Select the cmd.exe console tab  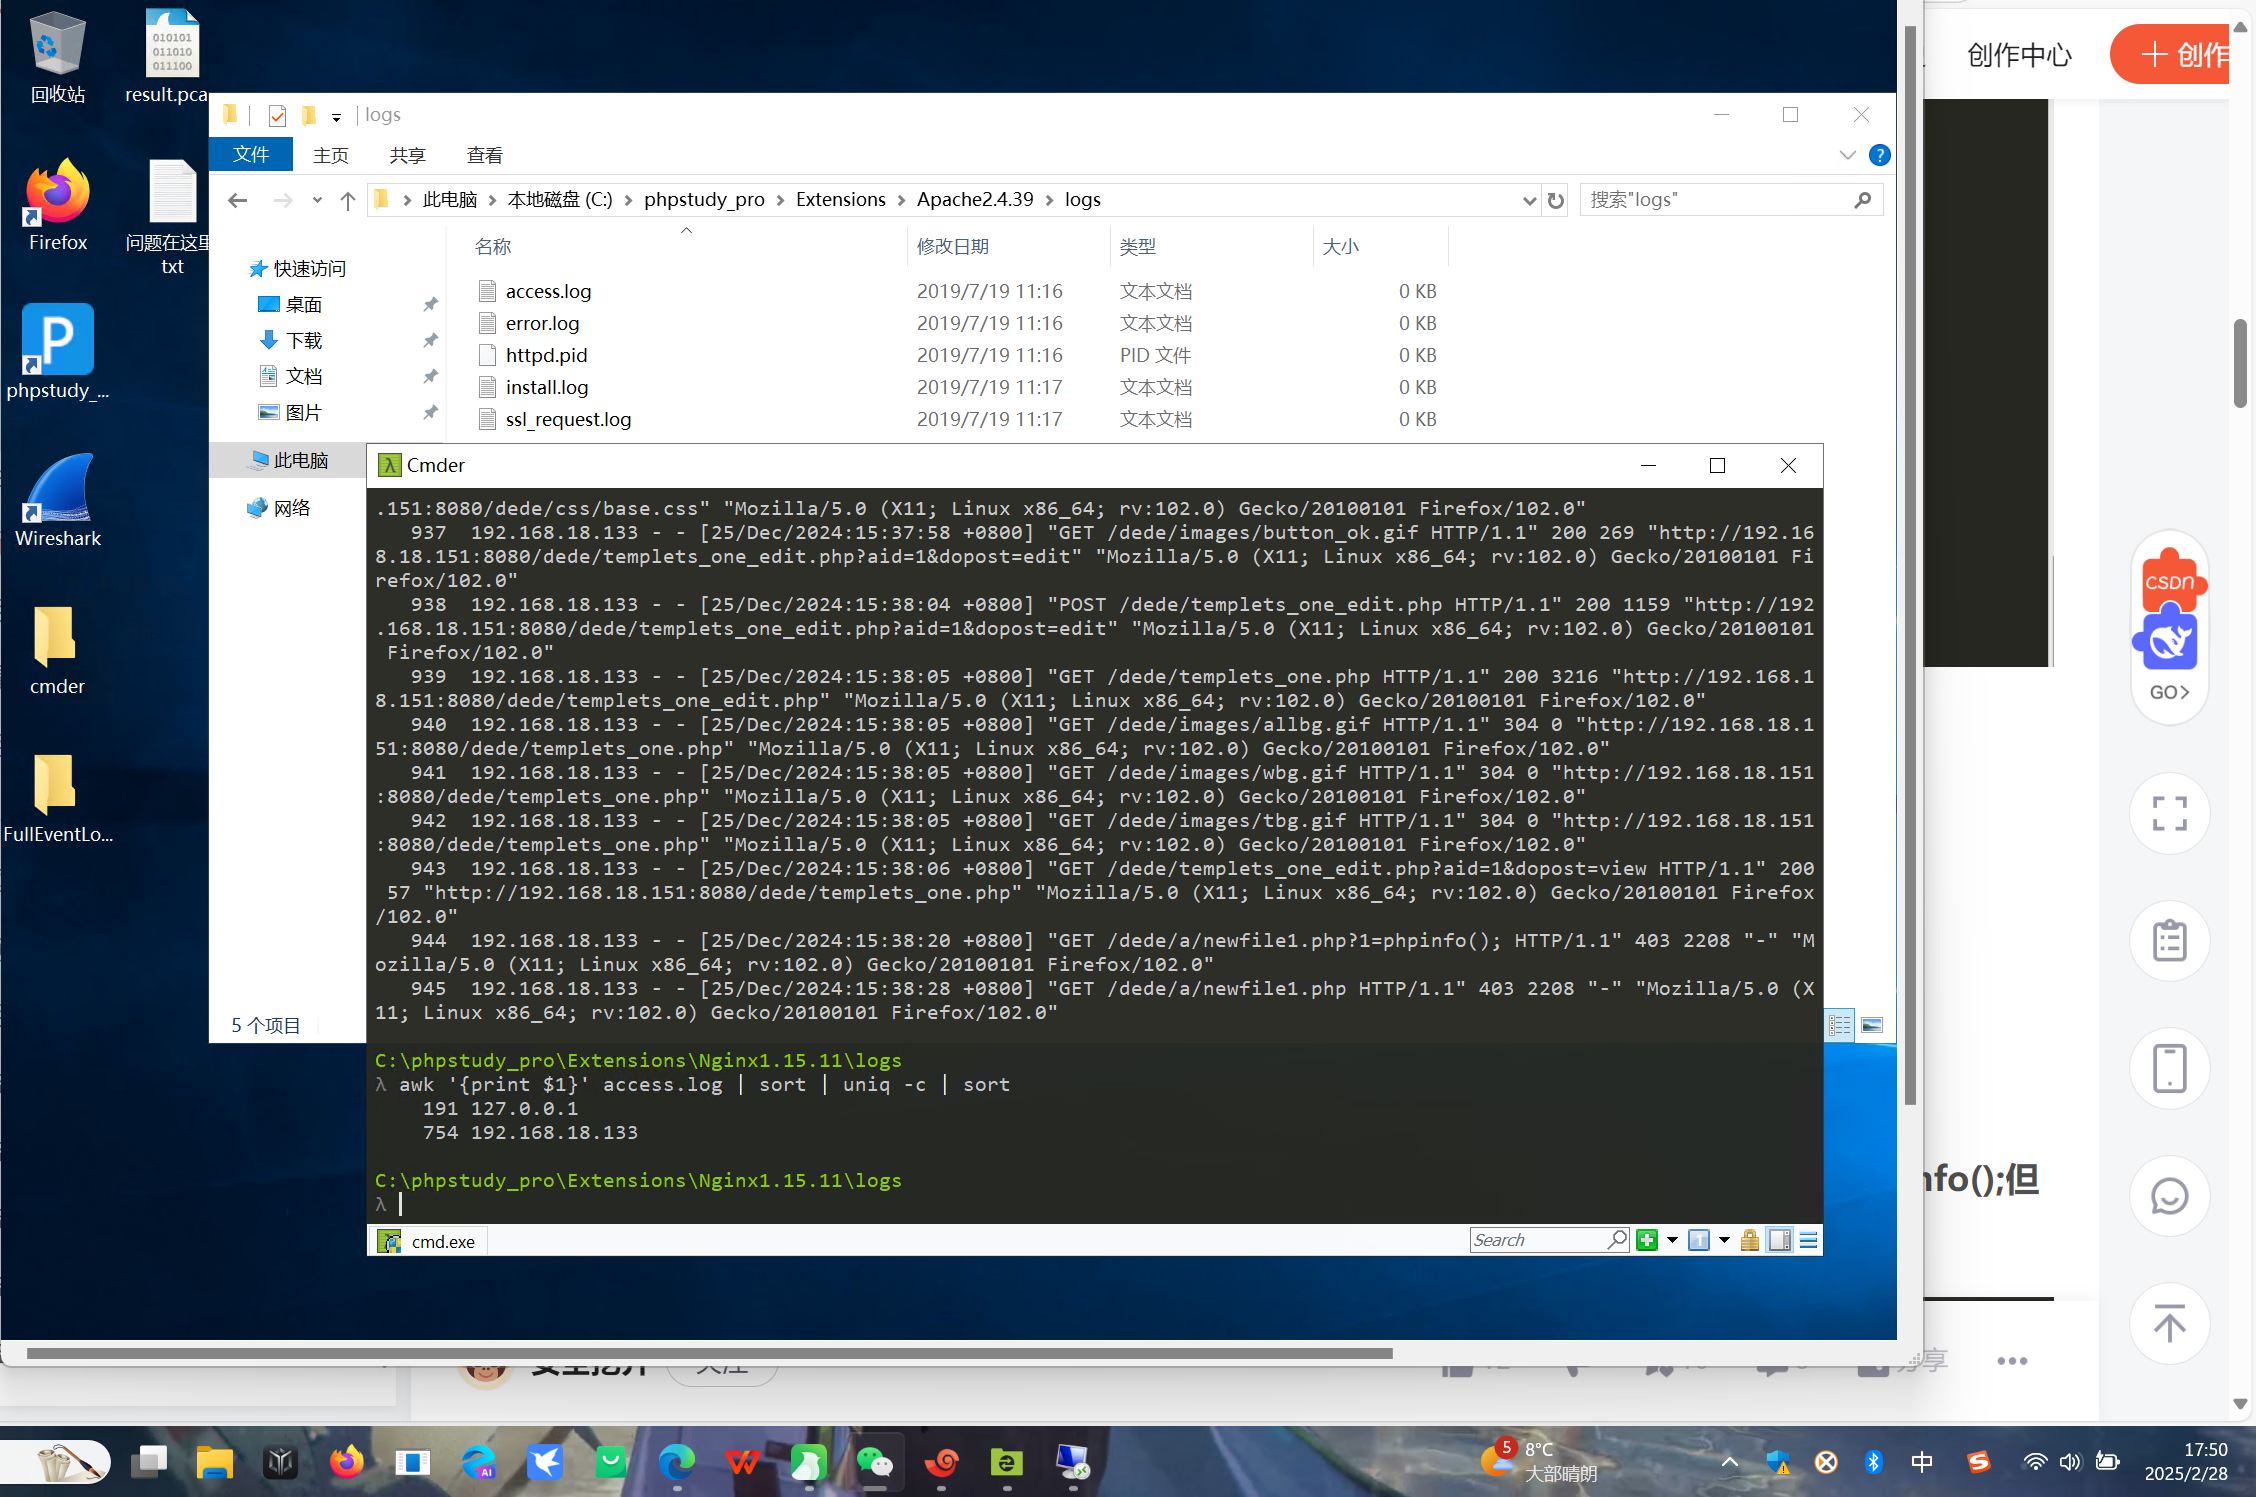pos(428,1241)
